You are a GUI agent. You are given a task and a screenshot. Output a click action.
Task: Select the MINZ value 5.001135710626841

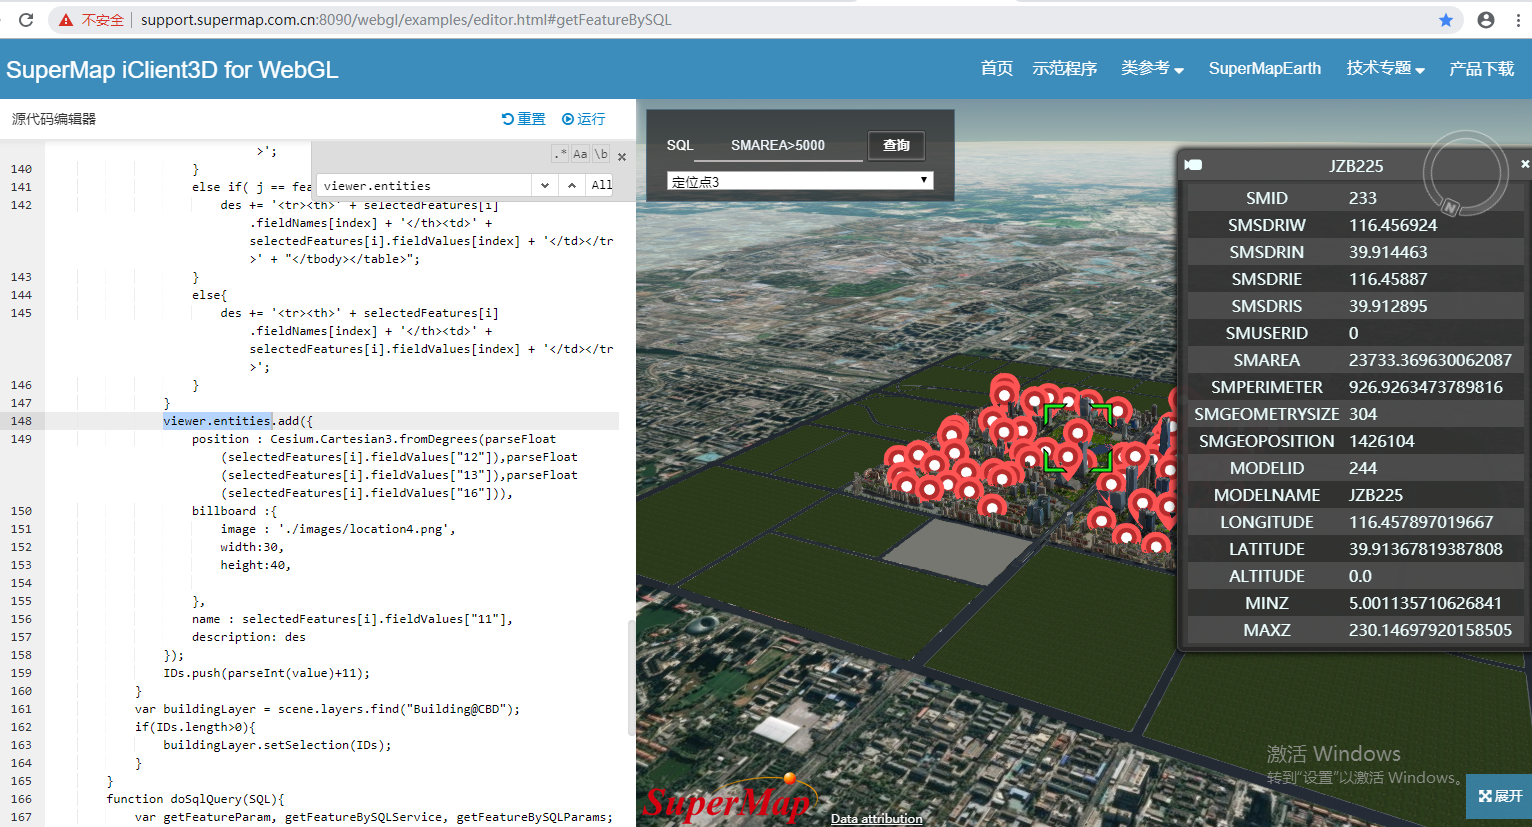1425,603
